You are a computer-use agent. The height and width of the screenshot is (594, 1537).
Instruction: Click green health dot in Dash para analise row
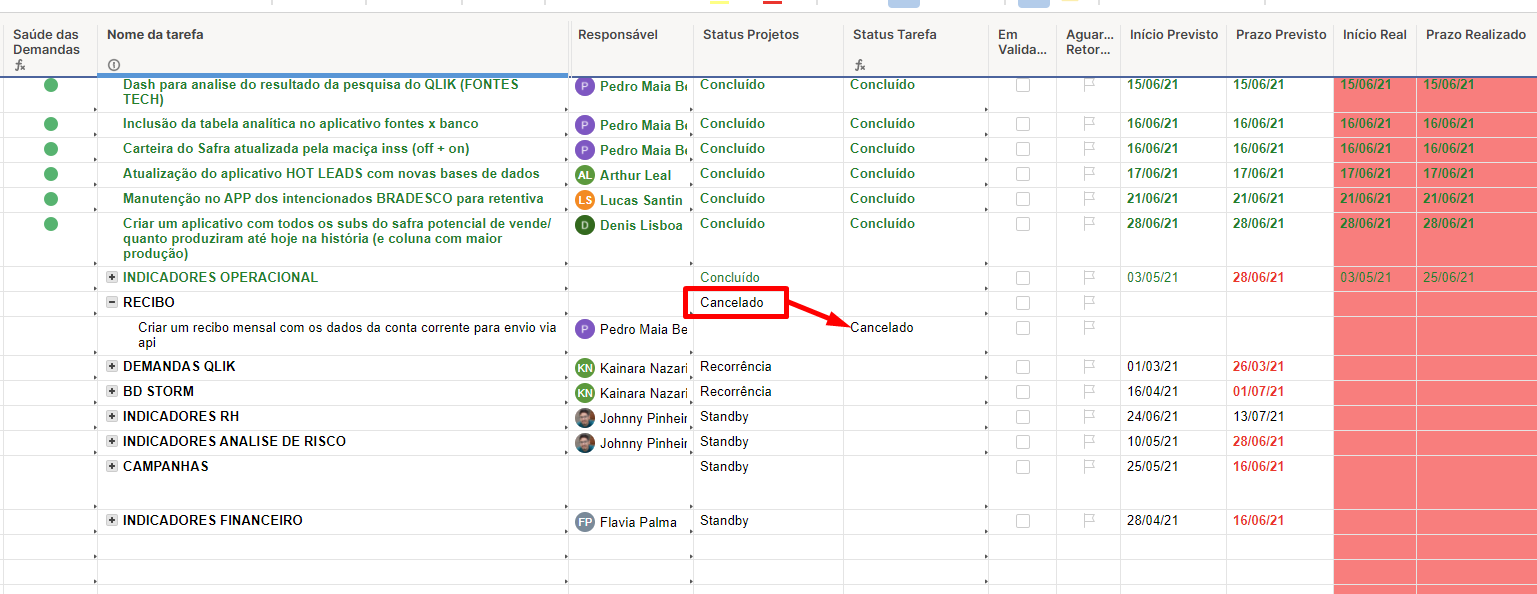pyautogui.click(x=51, y=85)
